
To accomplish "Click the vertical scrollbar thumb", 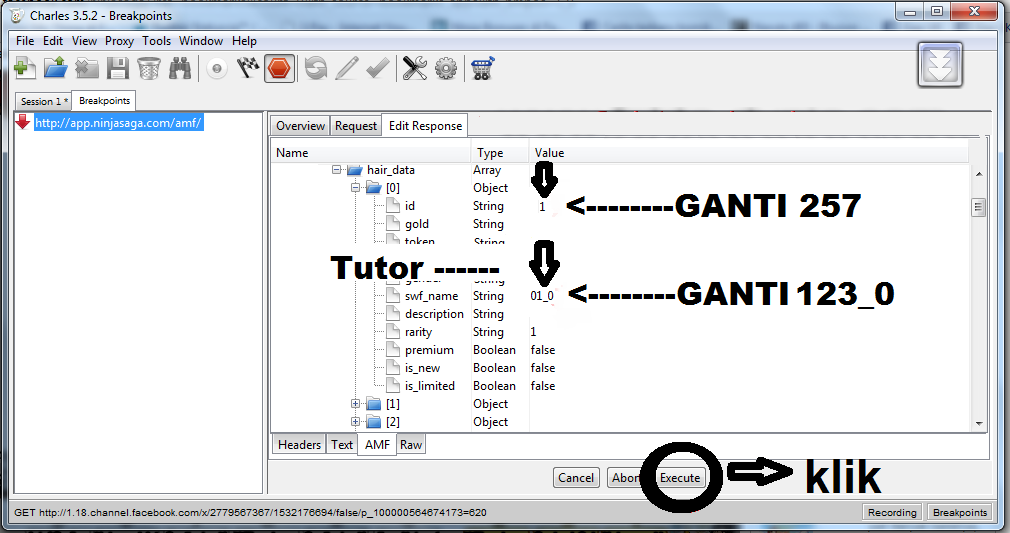I will coord(978,208).
